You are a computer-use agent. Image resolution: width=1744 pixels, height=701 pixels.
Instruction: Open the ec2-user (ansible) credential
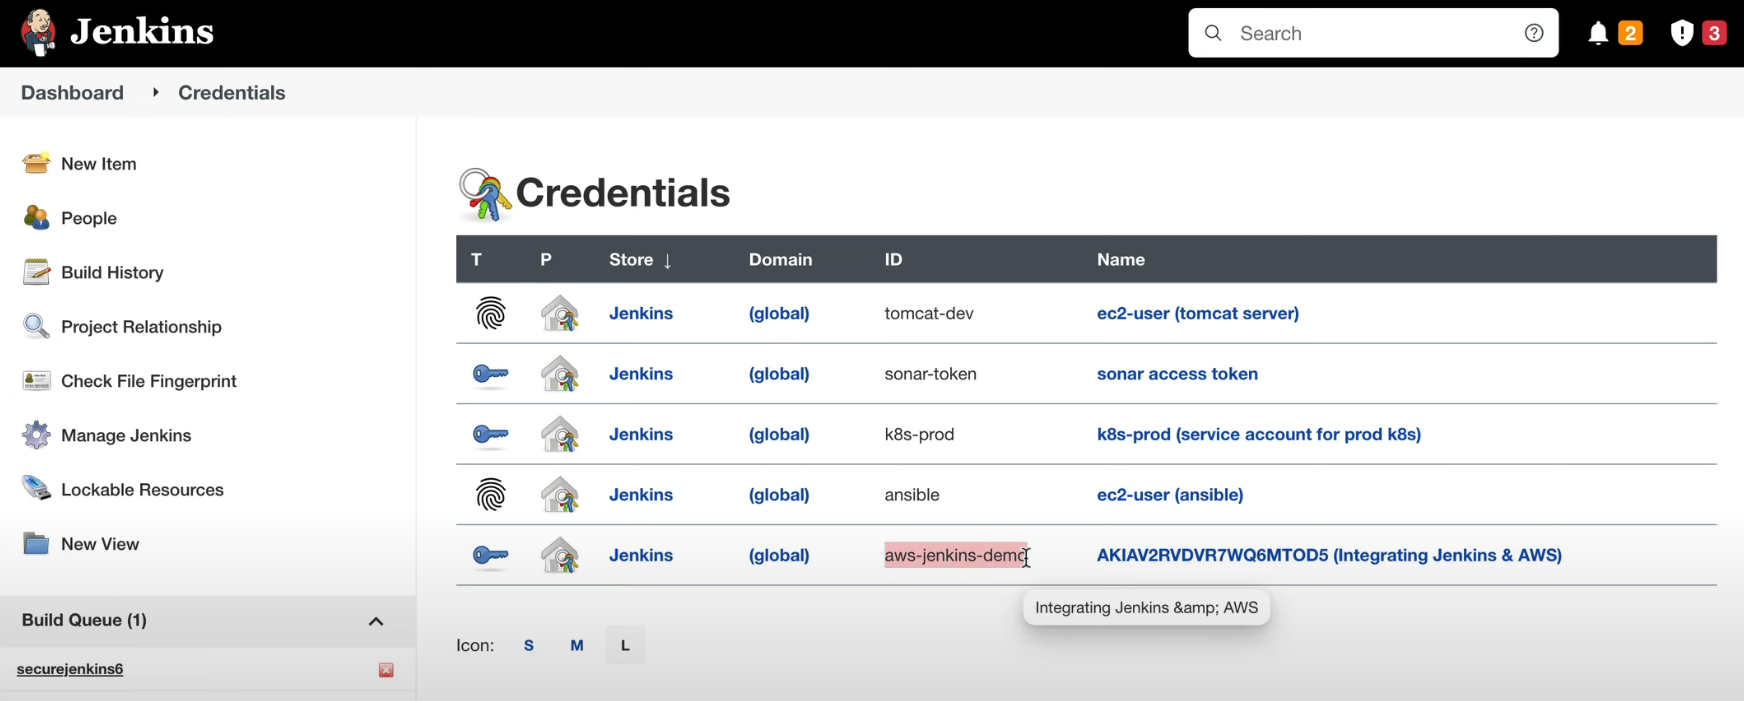click(1170, 495)
